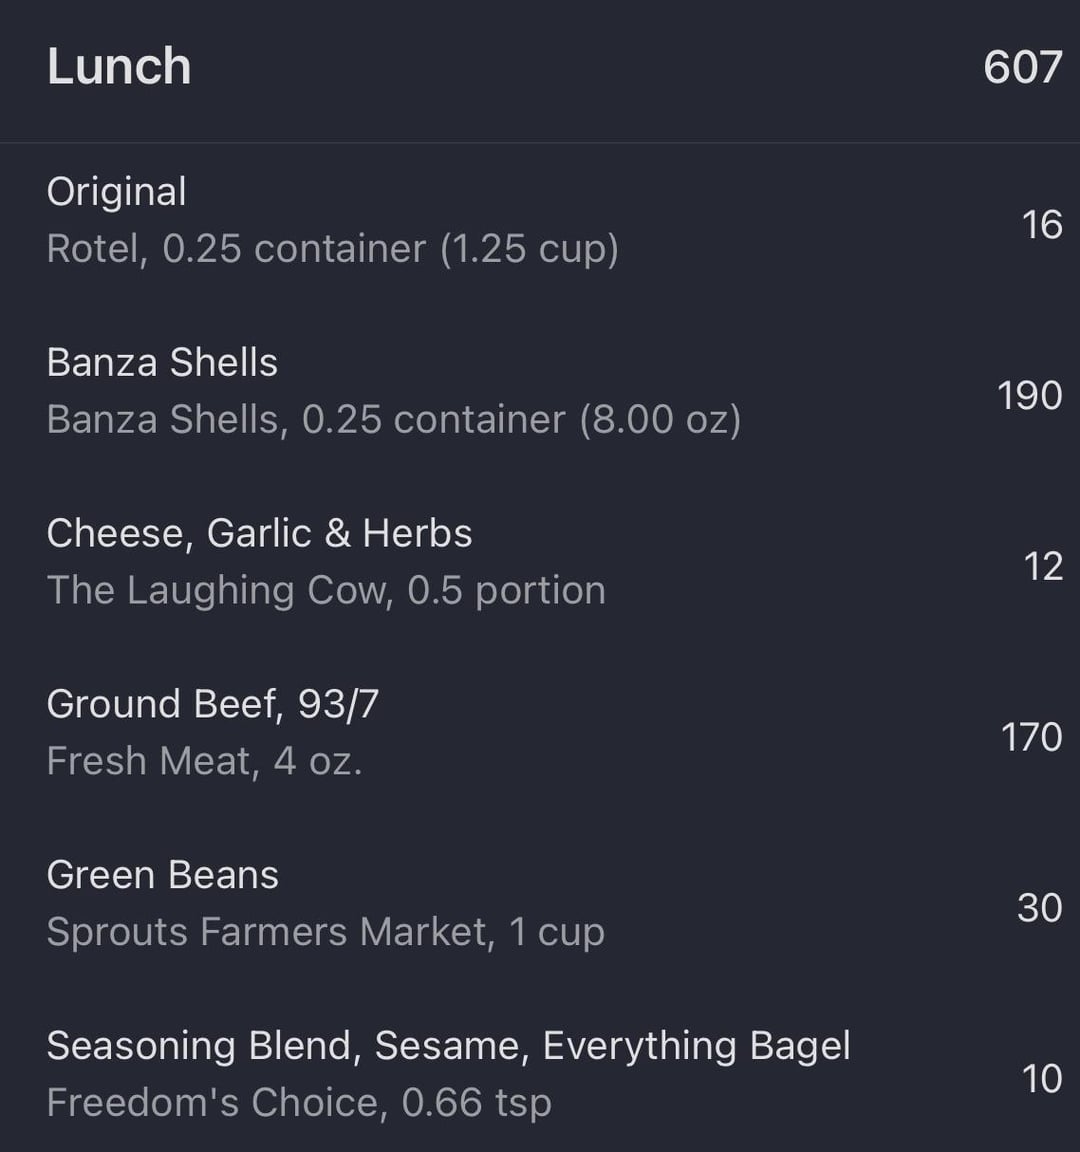The height and width of the screenshot is (1152, 1080).
Task: Tap the 170 calorie value
Action: (1032, 737)
